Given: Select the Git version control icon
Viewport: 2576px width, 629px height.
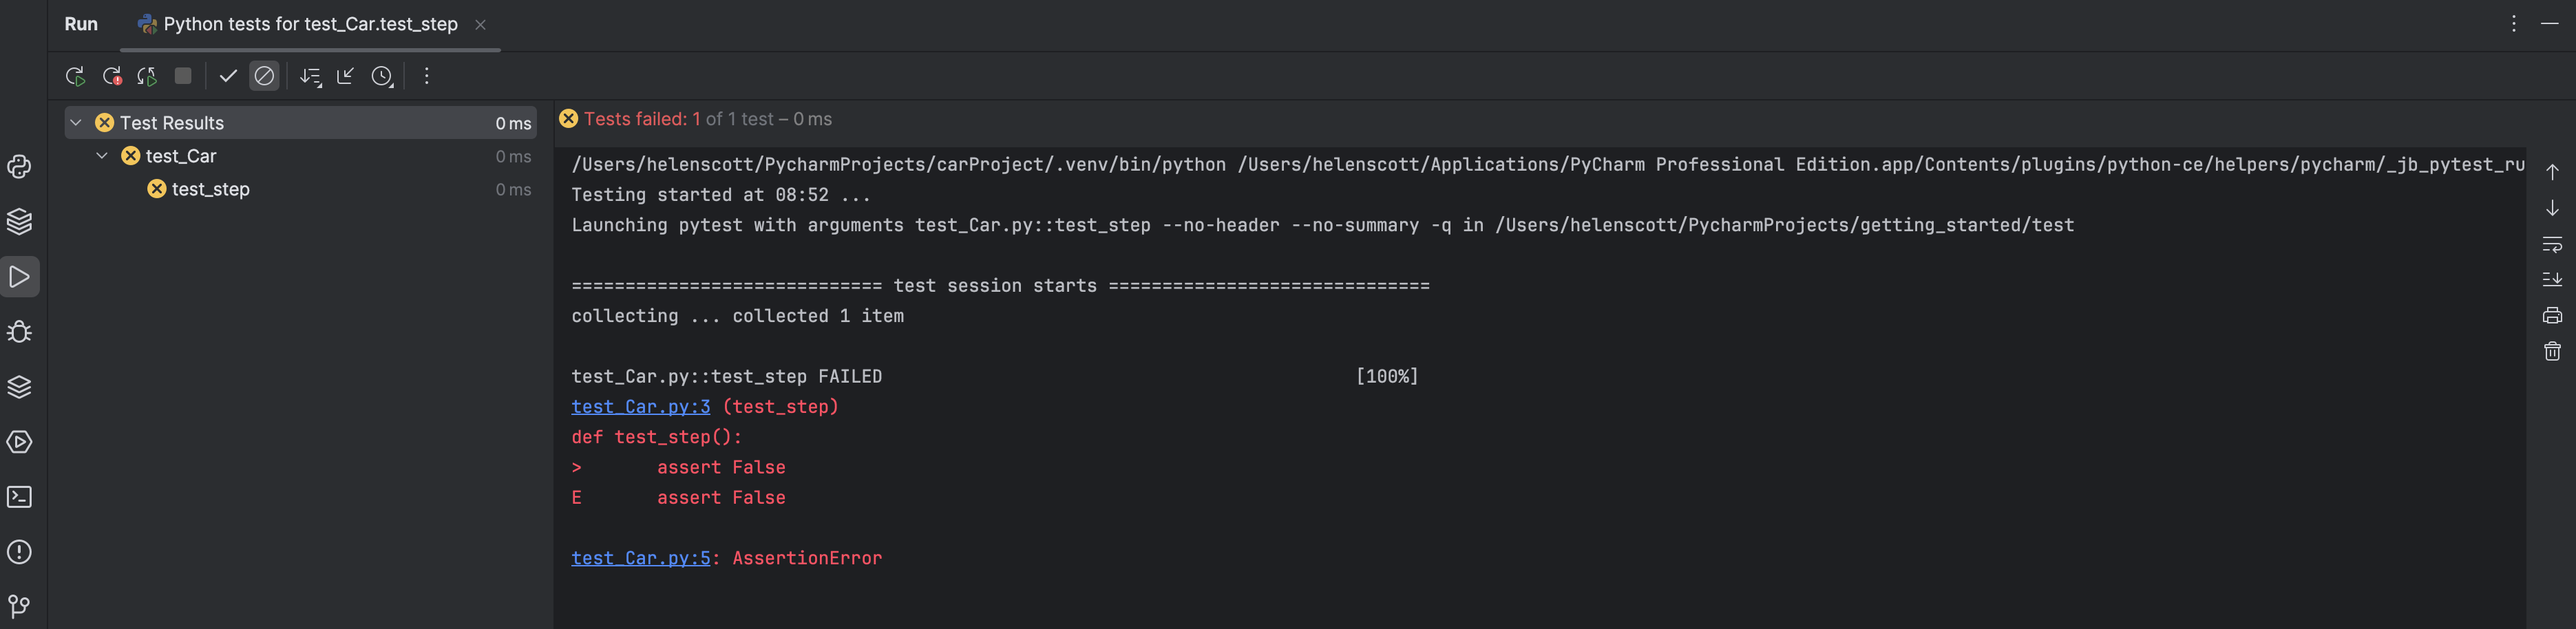Looking at the screenshot, I should coord(19,605).
